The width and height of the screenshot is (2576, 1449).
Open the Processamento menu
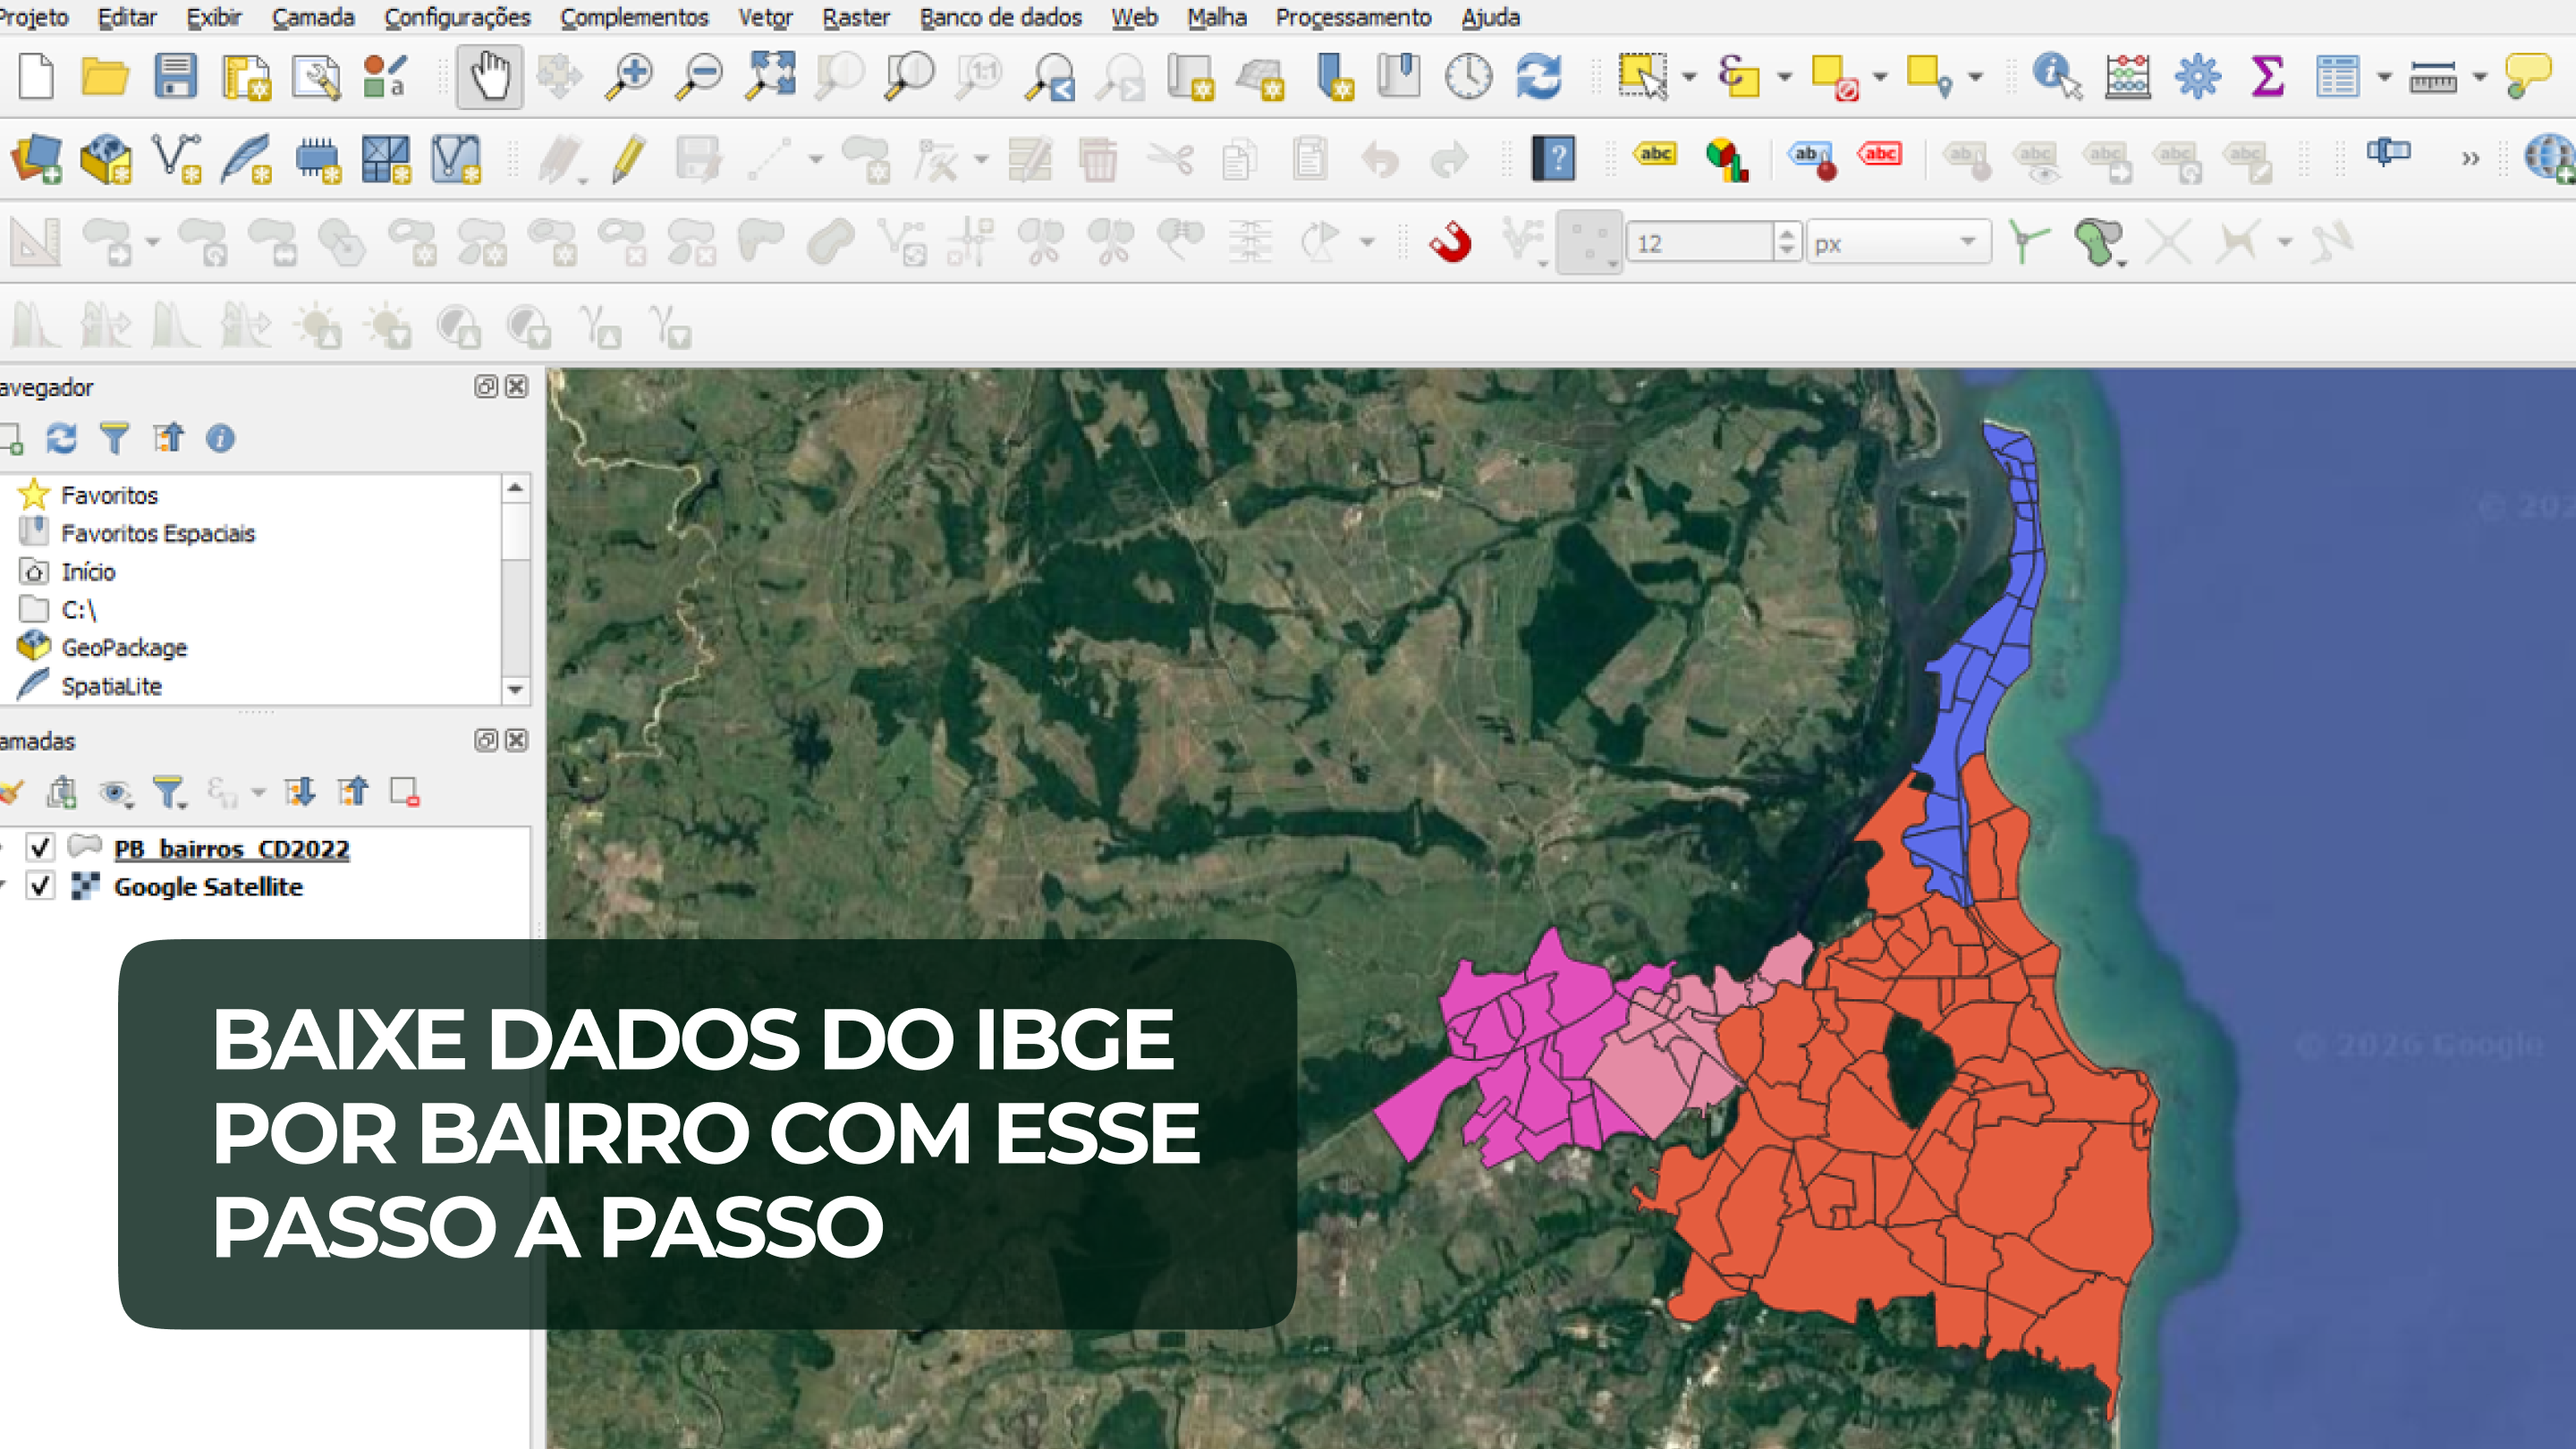[x=1352, y=17]
